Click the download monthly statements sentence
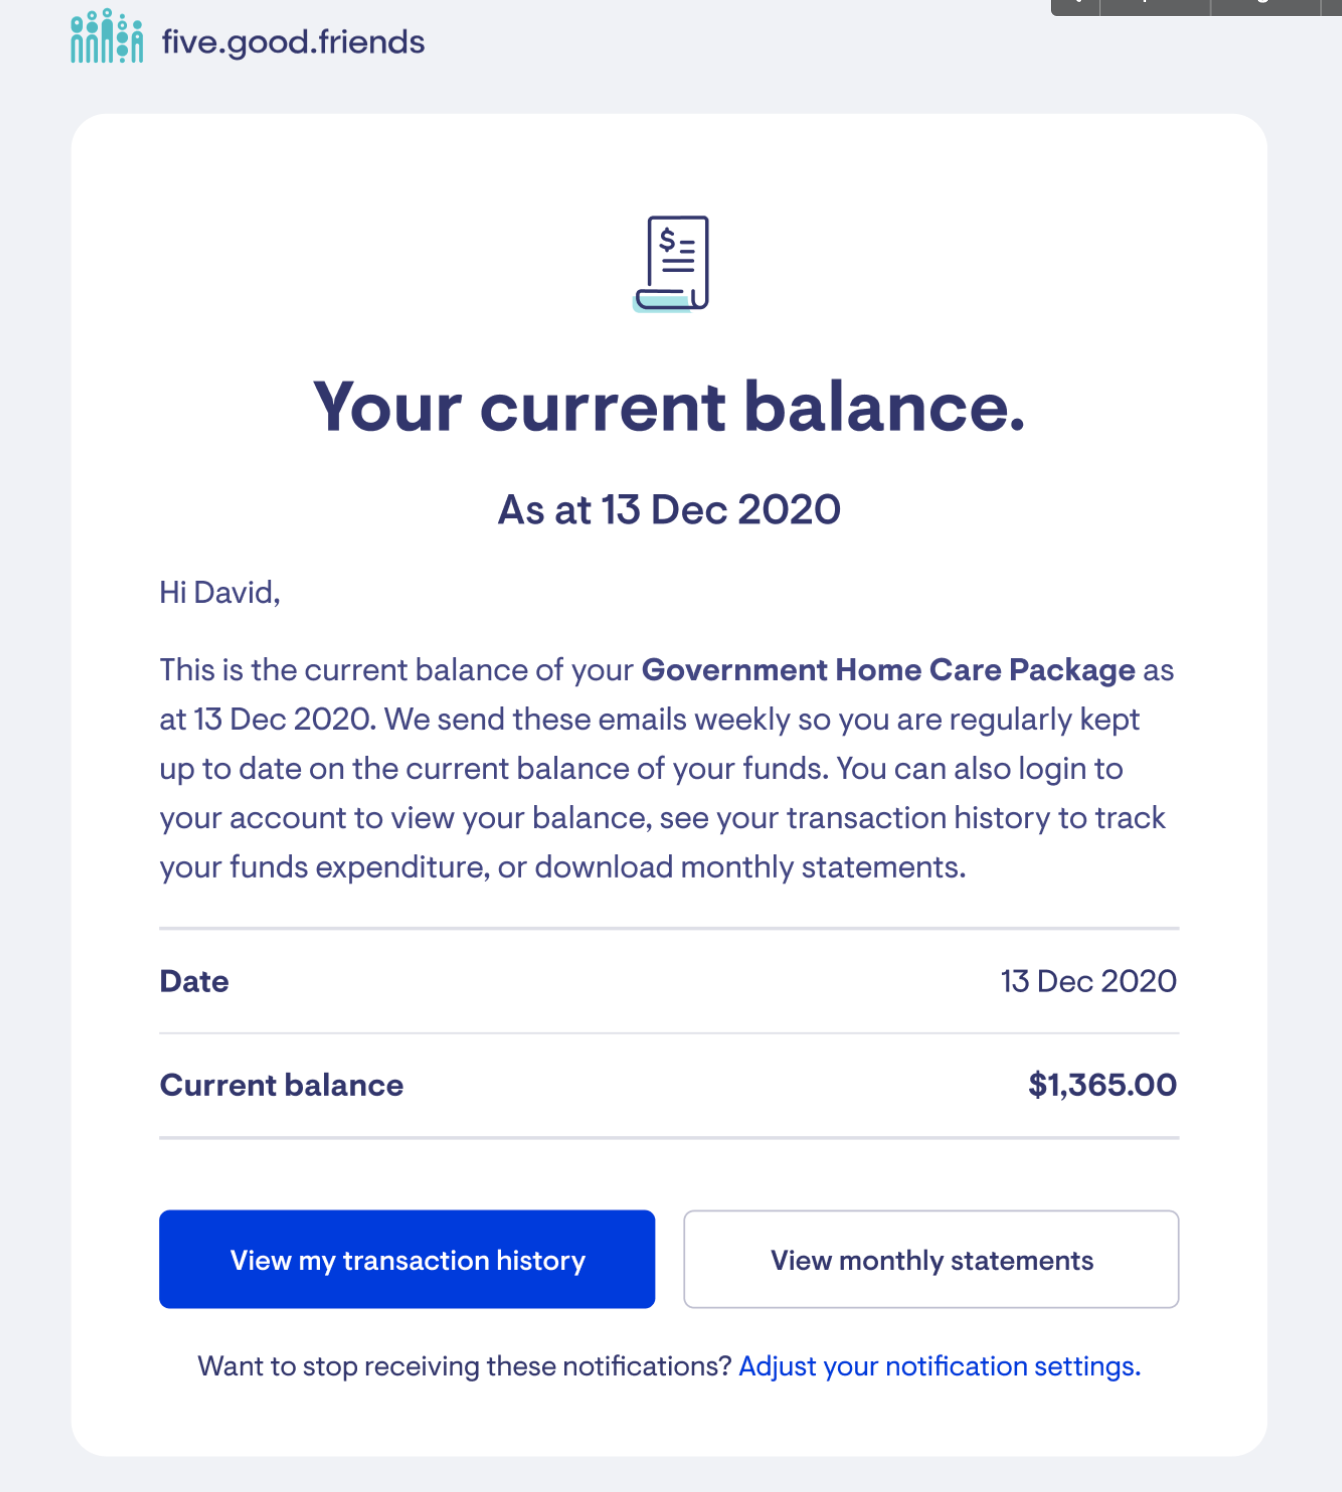 [x=750, y=867]
